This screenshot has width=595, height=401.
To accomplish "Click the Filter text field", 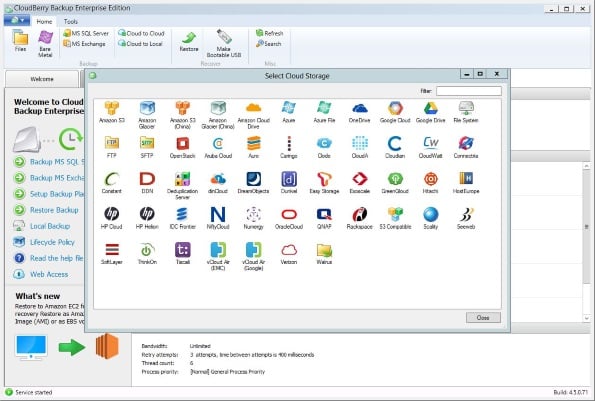I will pos(469,91).
